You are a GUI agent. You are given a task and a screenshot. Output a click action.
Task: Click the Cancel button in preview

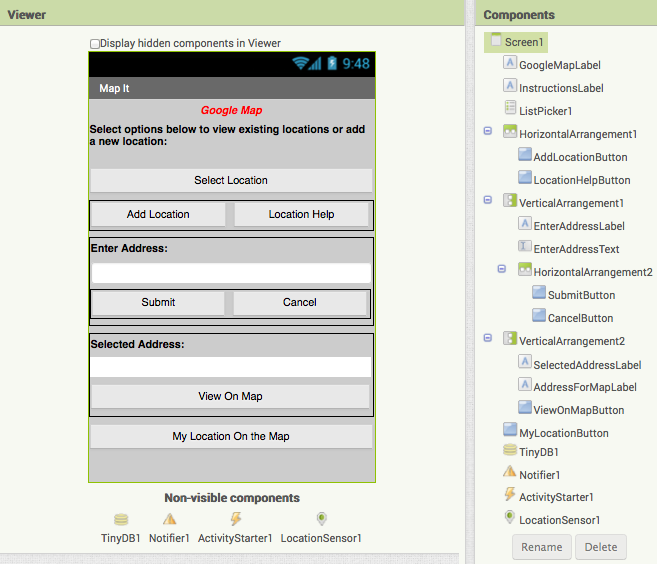coord(300,303)
